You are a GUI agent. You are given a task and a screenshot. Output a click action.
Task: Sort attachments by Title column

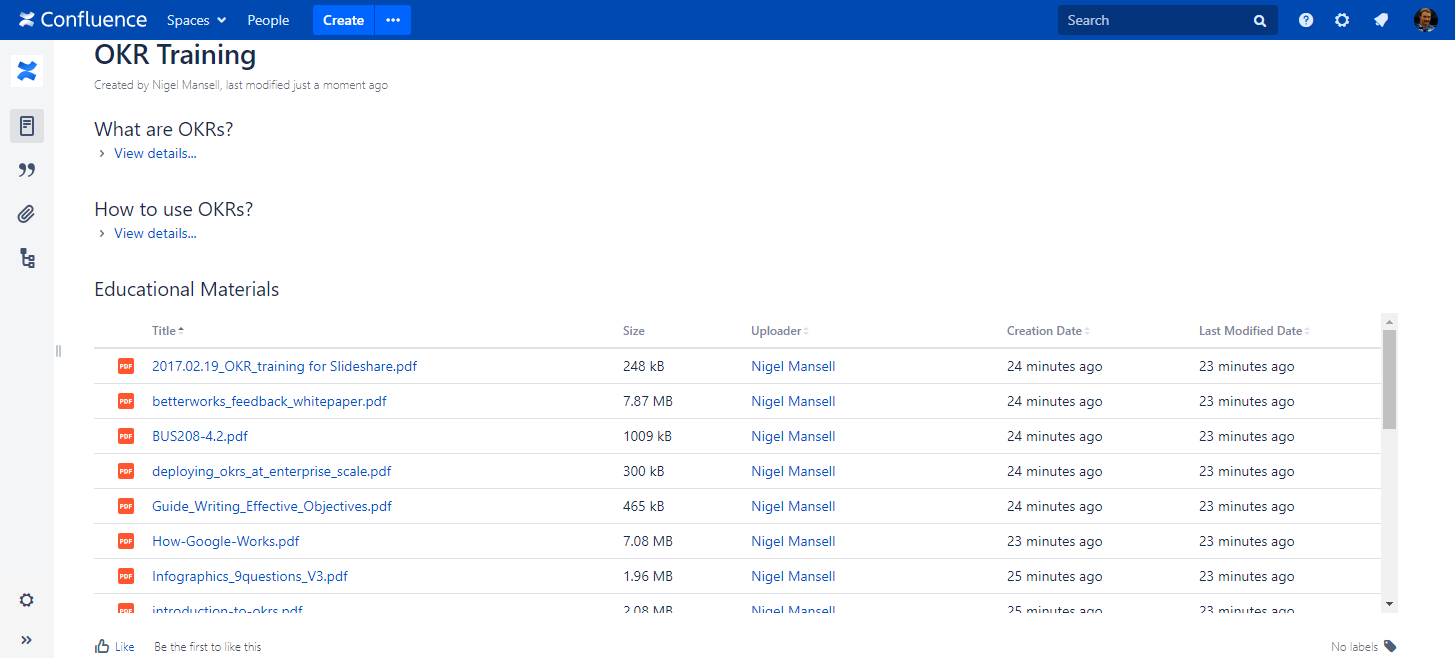click(x=164, y=331)
